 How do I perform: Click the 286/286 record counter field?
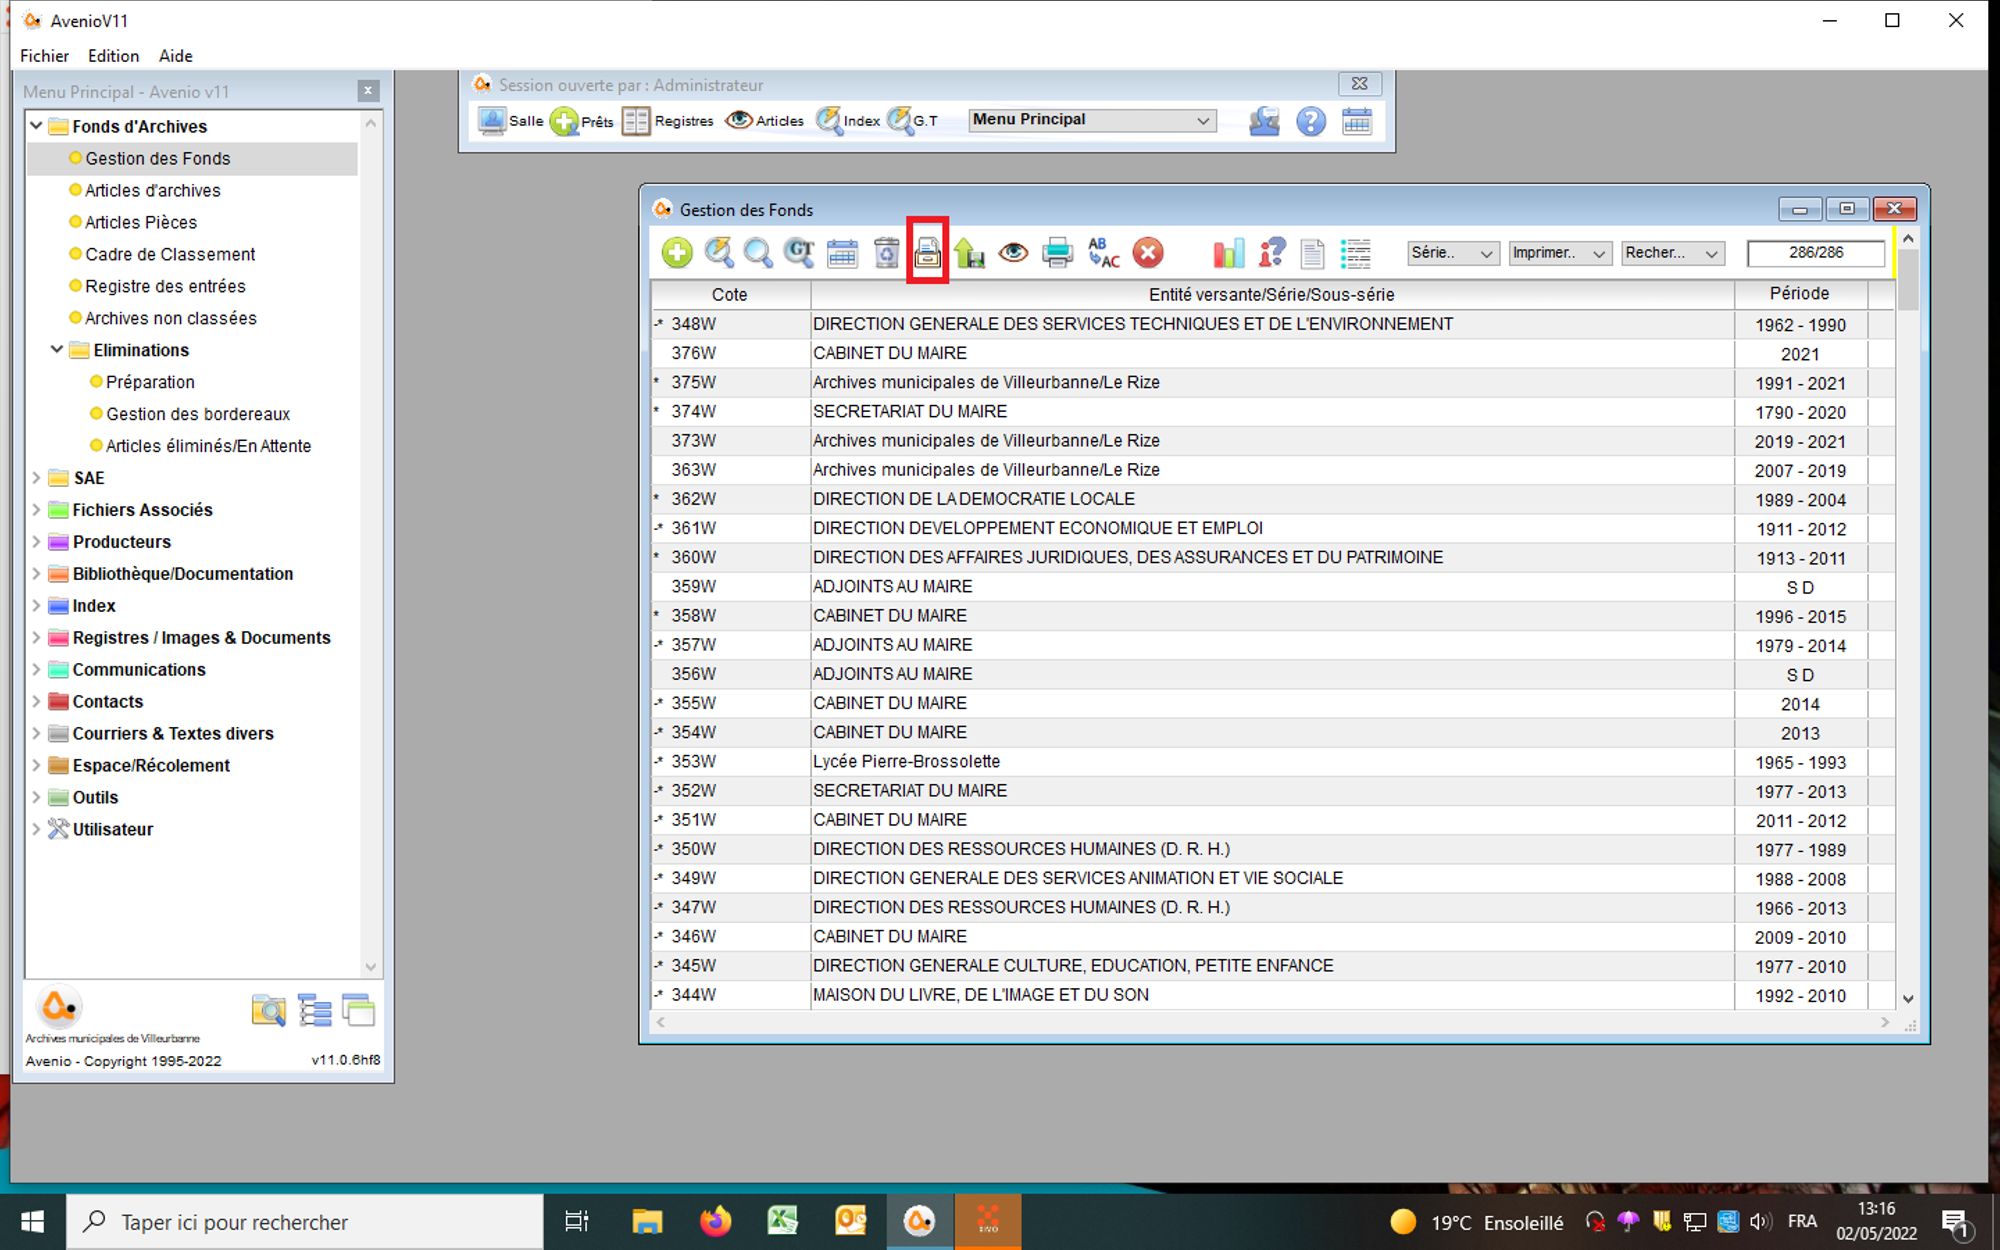tap(1815, 253)
